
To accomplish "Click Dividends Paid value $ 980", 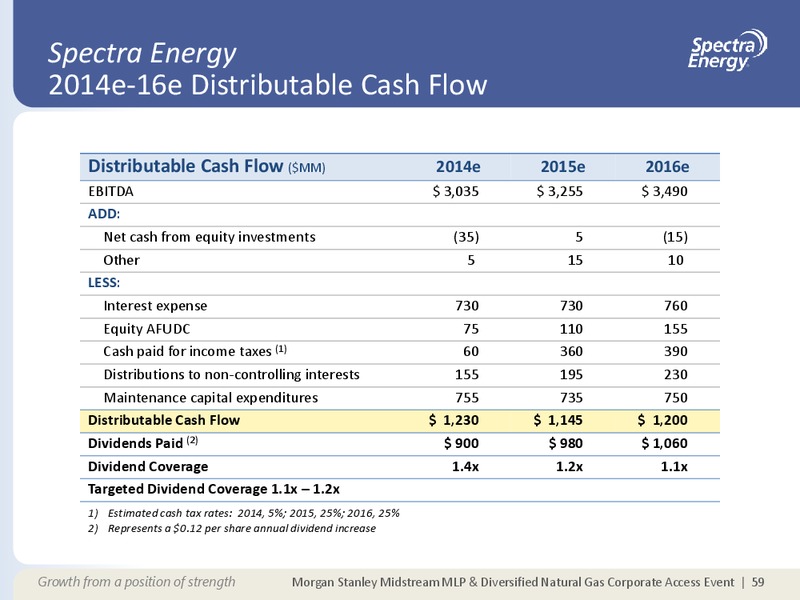I will [x=566, y=443].
